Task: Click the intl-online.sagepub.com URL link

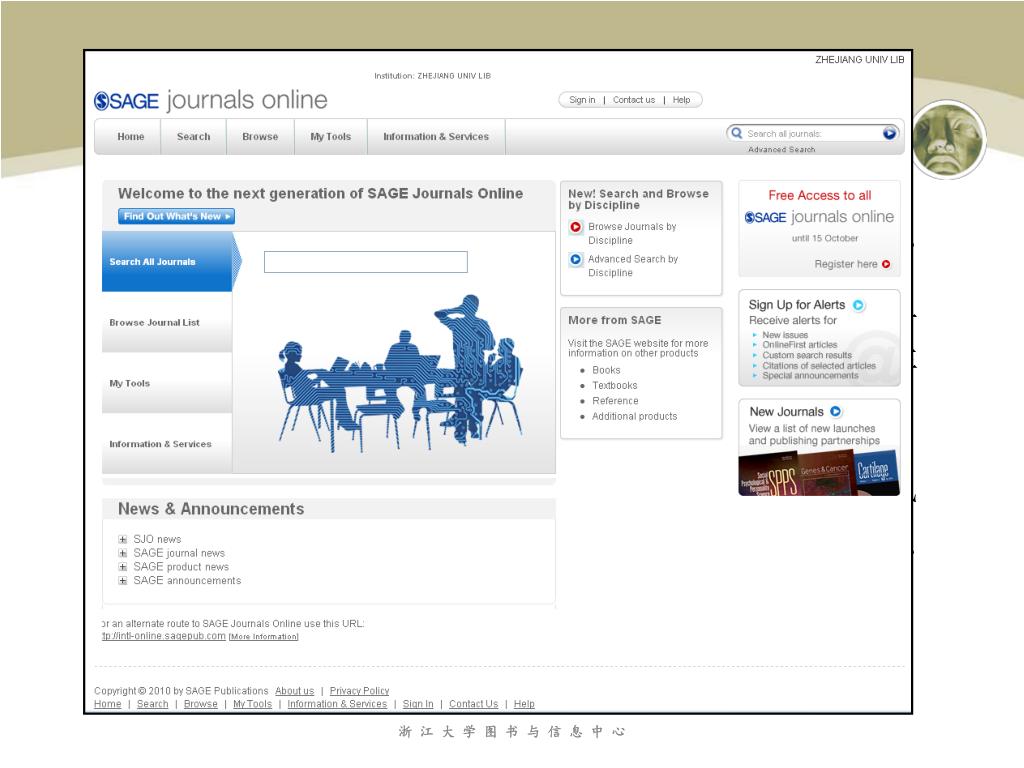Action: [x=164, y=636]
